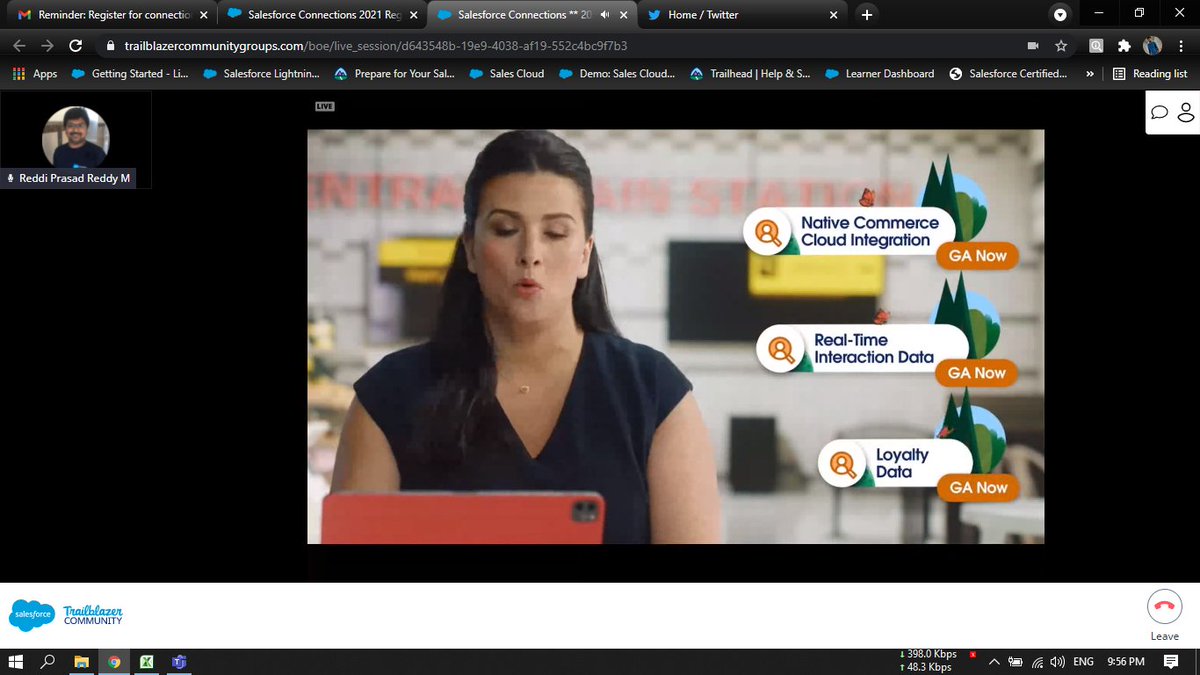This screenshot has width=1200, height=675.
Task: Bookmark this page with the star
Action: point(1061,46)
